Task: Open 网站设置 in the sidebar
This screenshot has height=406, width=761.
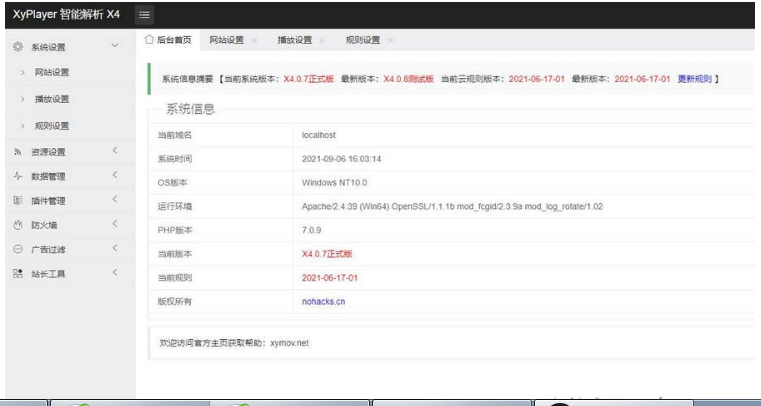Action: (51, 72)
